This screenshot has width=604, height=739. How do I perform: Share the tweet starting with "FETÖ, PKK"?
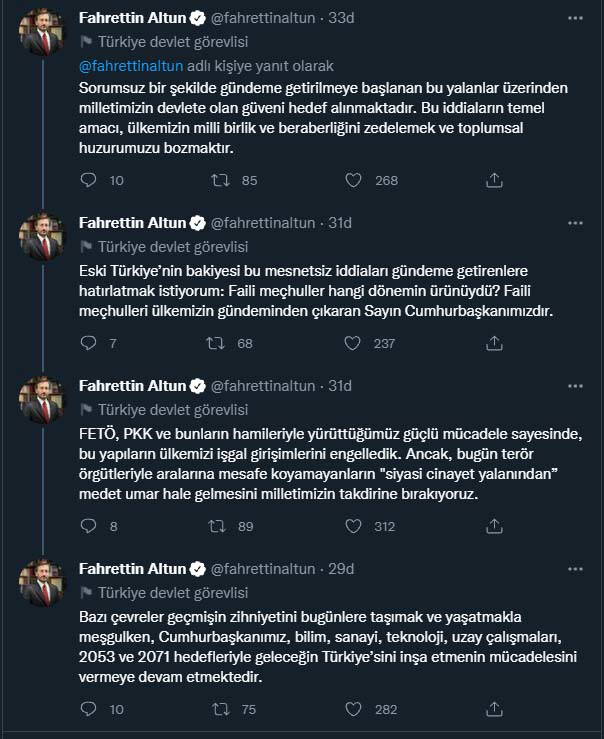coord(493,526)
